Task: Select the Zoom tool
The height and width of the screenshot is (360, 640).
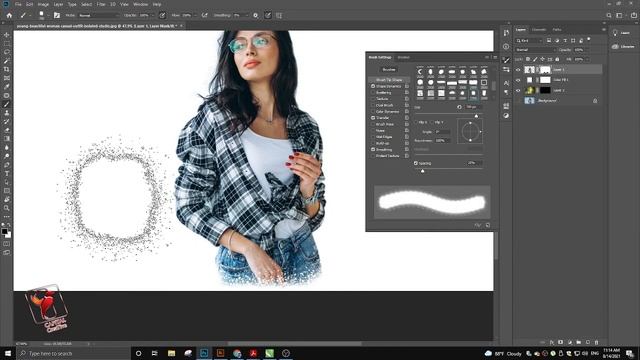Action: pyautogui.click(x=7, y=208)
